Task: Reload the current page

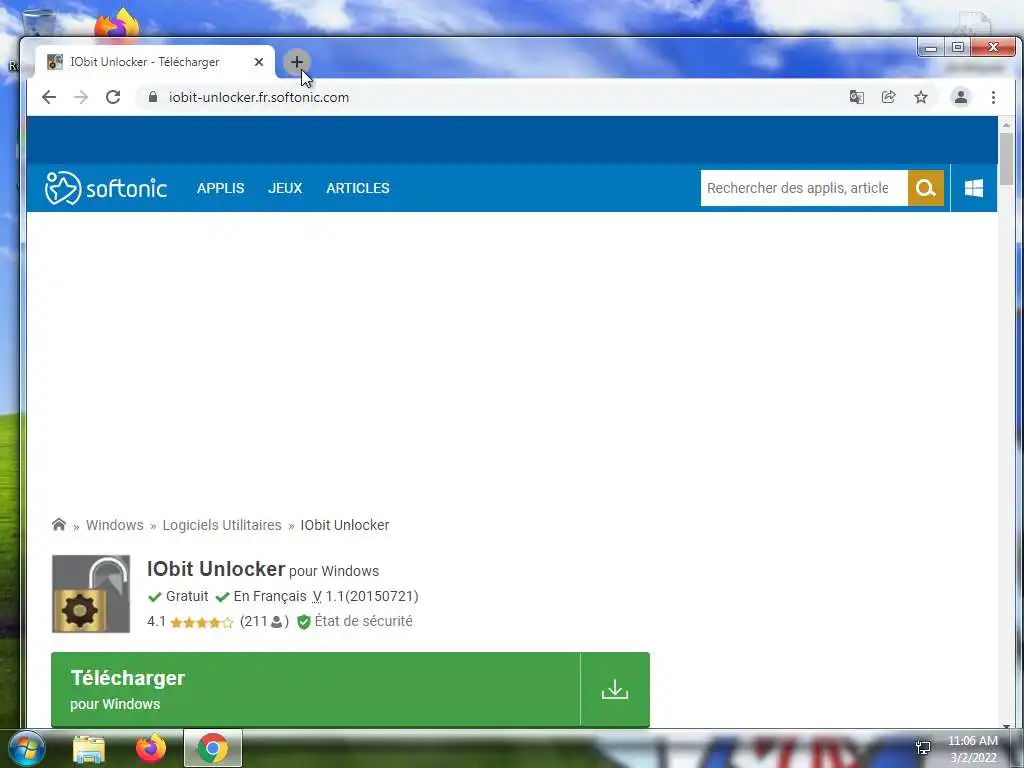Action: pos(113,97)
